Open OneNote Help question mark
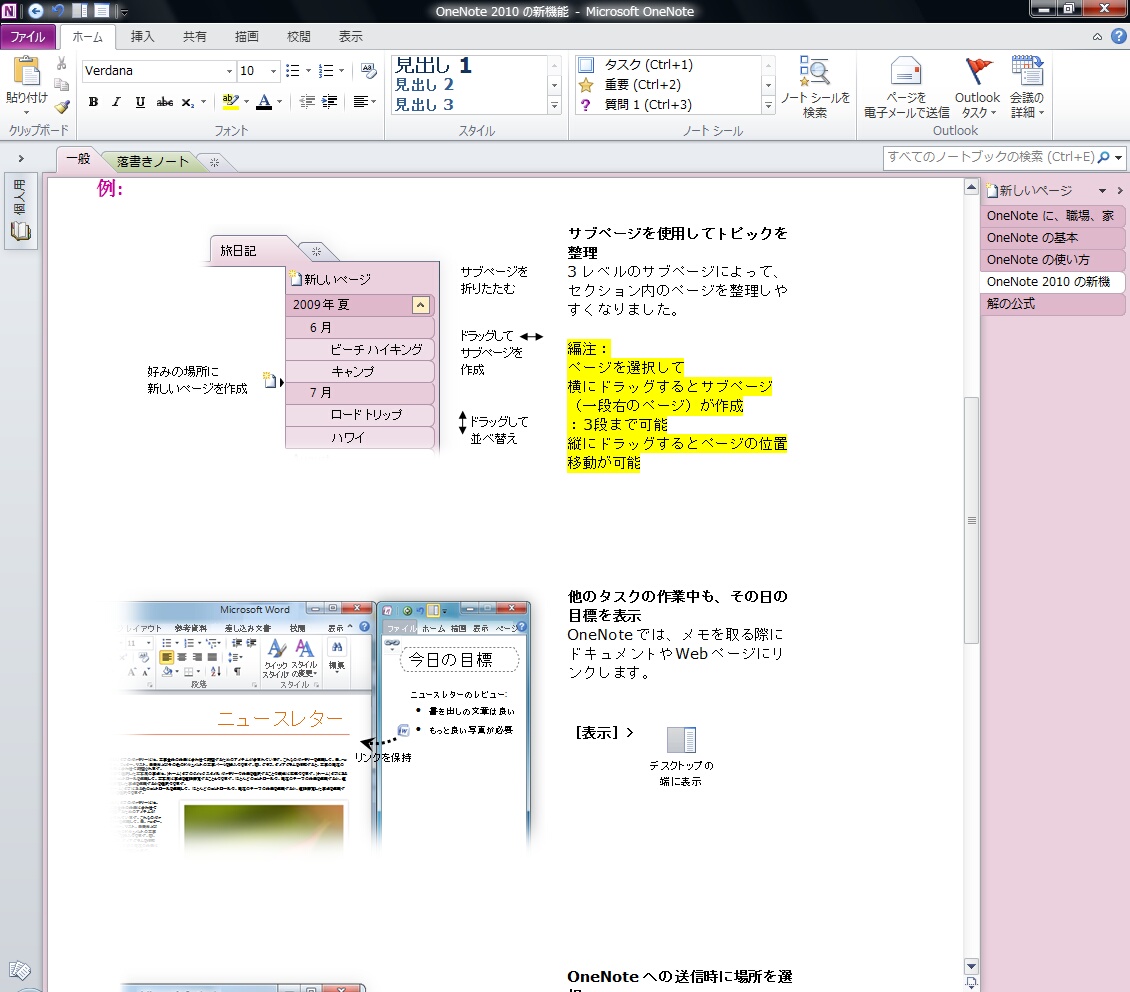 1118,36
